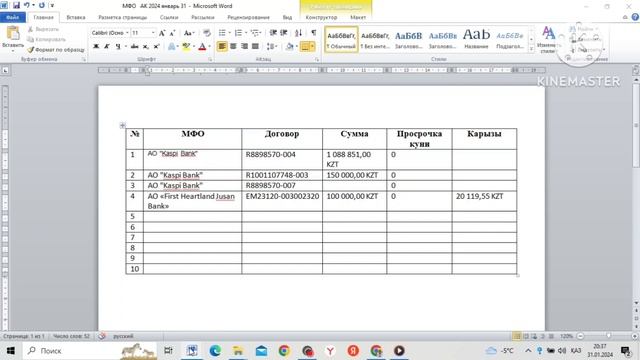
Task: Click the cell EM23120-003002320
Action: [x=282, y=201]
